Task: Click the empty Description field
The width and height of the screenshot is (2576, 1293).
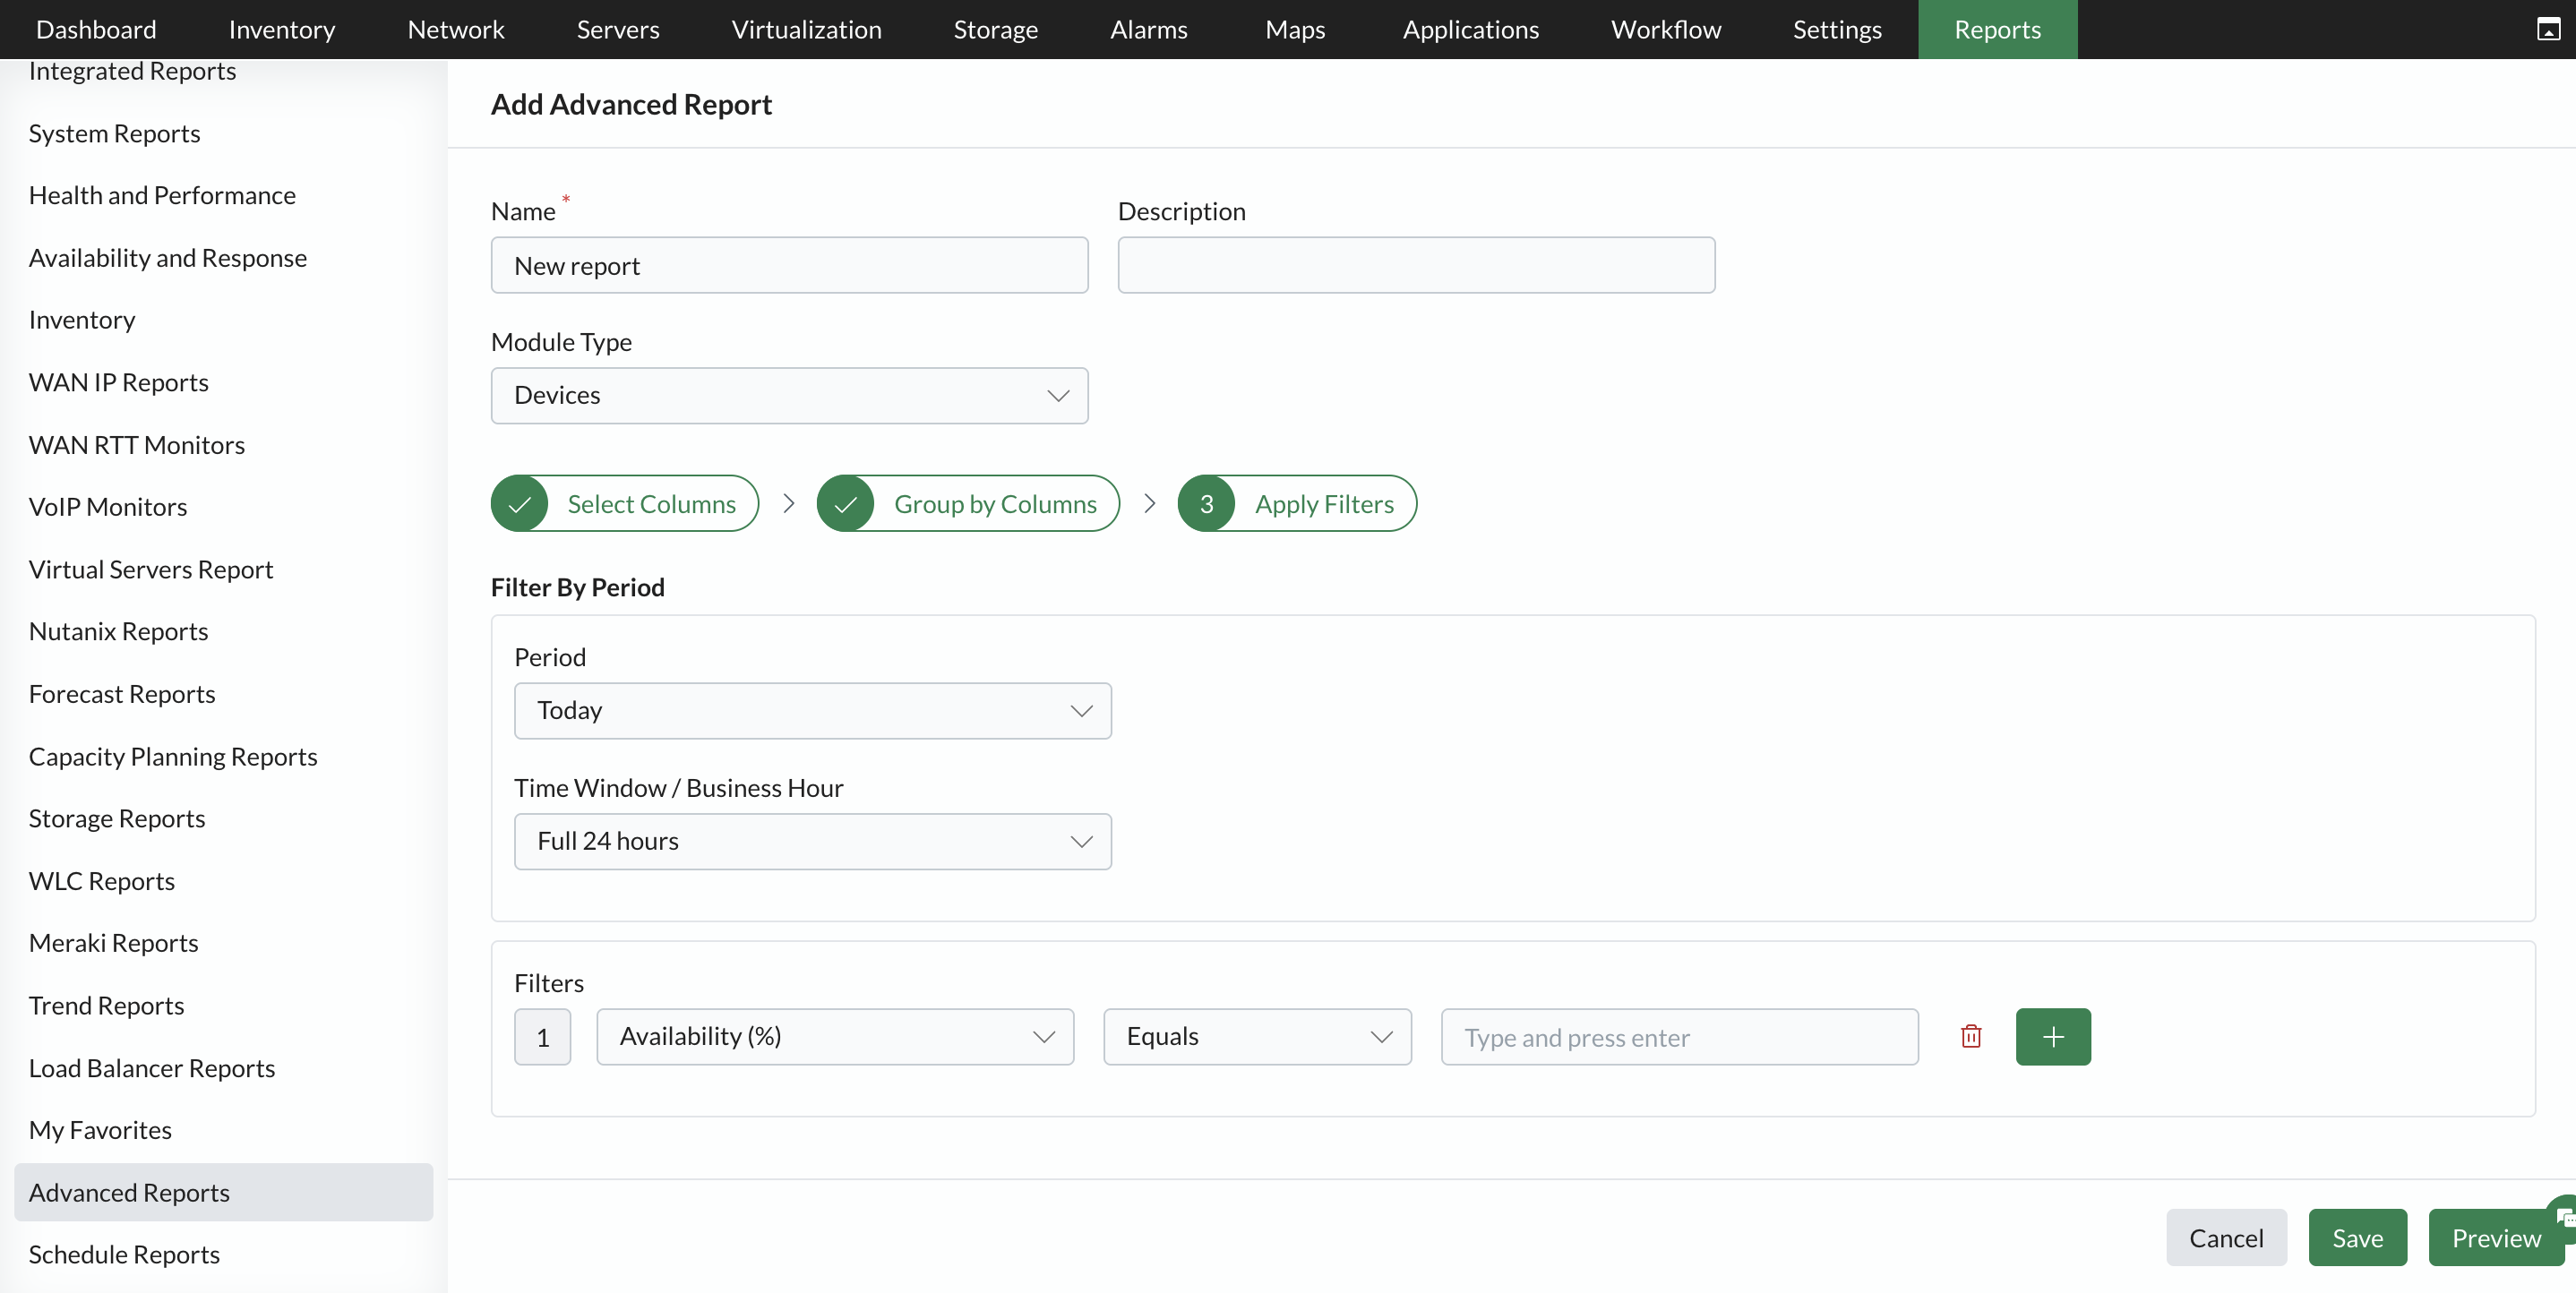Action: [x=1416, y=265]
